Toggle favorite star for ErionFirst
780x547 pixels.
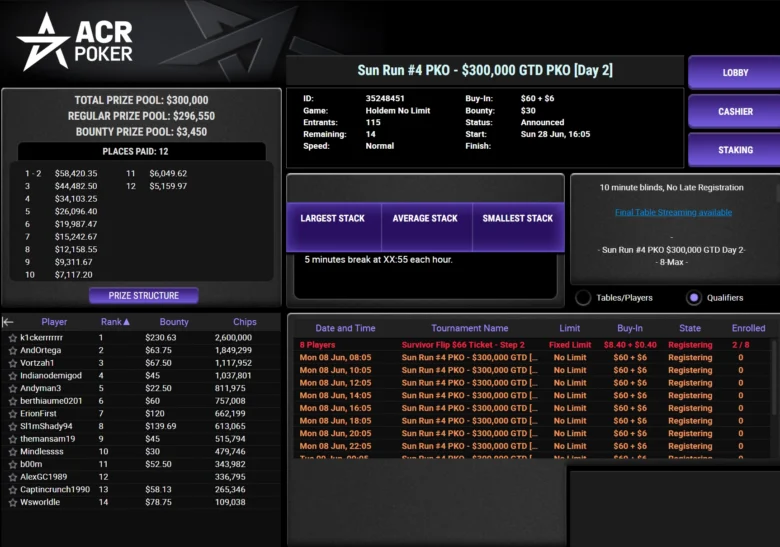click(x=12, y=414)
